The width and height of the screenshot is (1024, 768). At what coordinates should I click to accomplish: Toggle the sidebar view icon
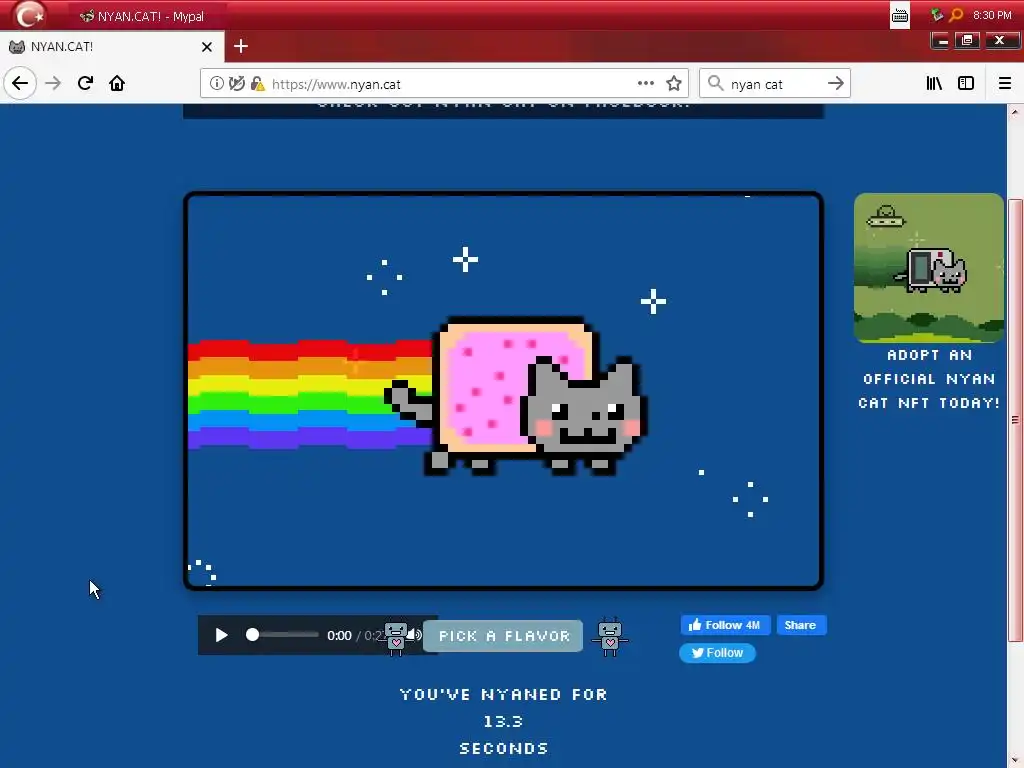pyautogui.click(x=966, y=84)
